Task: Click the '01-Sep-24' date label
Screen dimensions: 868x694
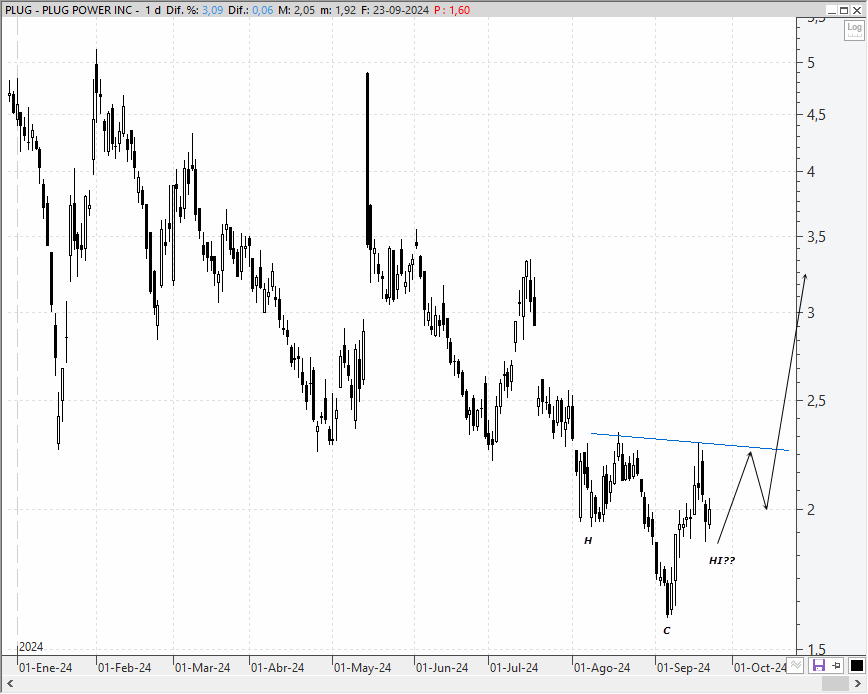Action: (x=684, y=668)
